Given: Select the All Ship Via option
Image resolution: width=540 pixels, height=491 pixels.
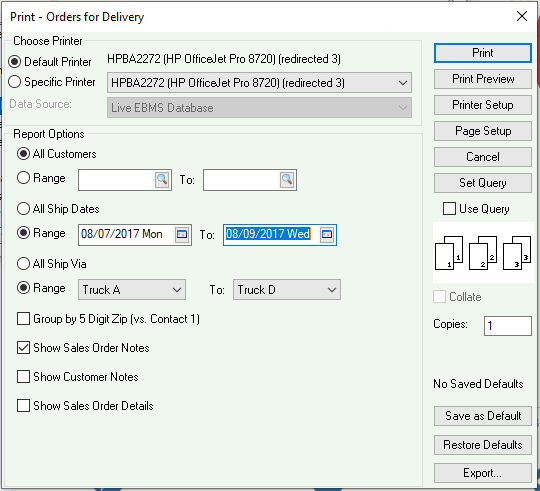Looking at the screenshot, I should pos(23,264).
